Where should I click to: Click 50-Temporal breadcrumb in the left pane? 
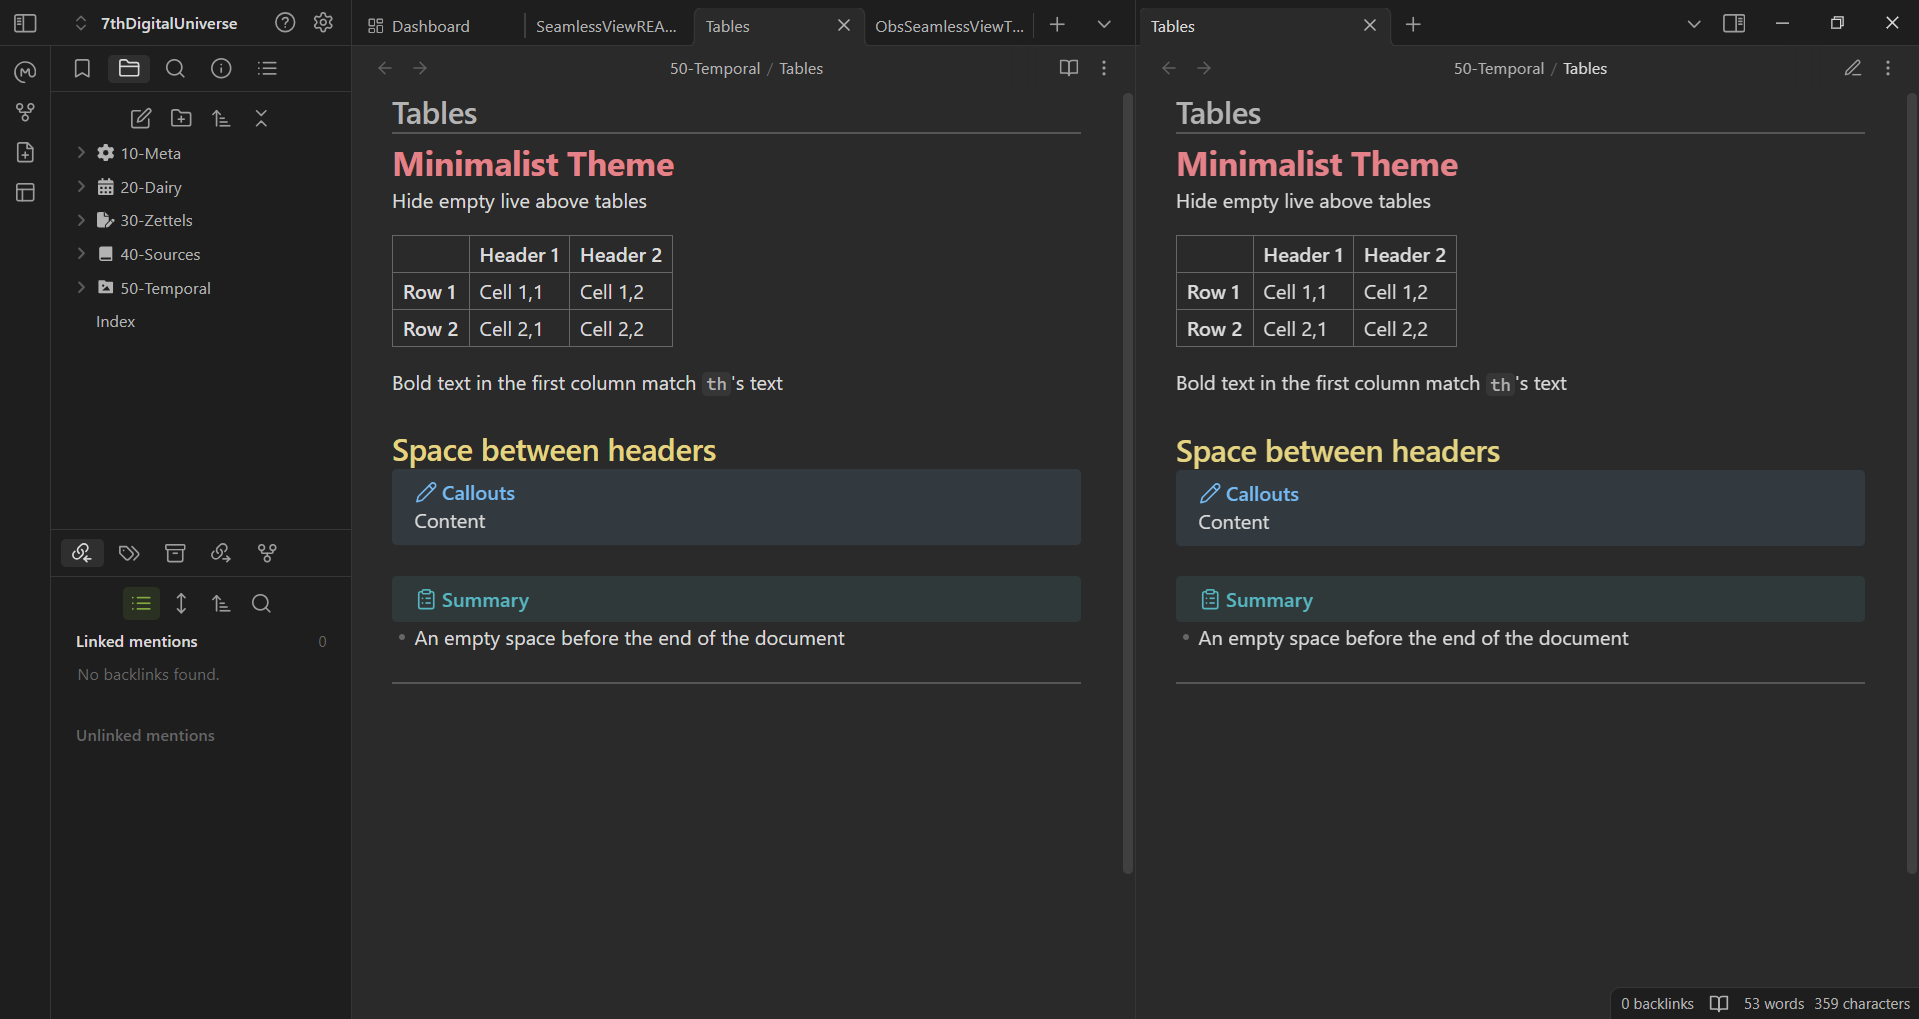tap(715, 68)
